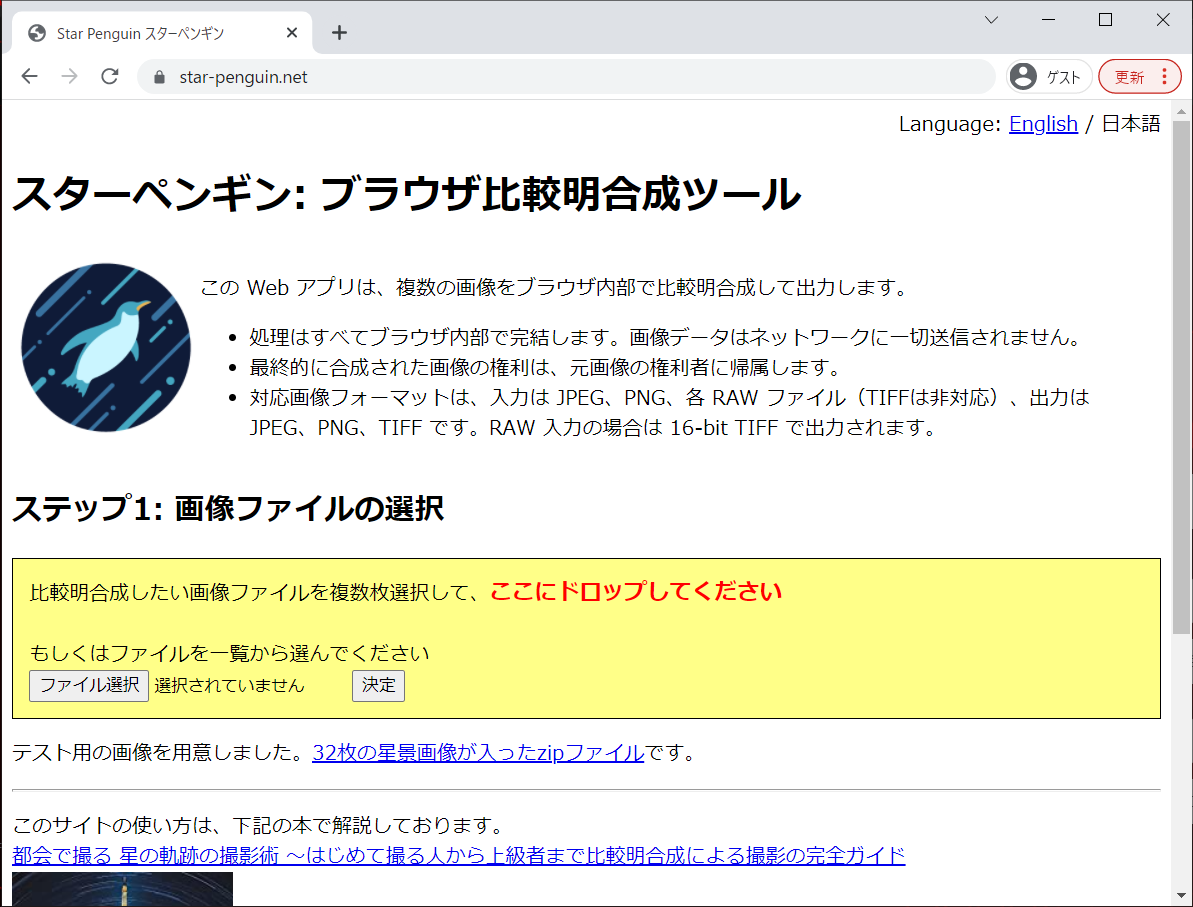This screenshot has width=1193, height=907.
Task: Close the Star Penguin tab
Action: 292,33
